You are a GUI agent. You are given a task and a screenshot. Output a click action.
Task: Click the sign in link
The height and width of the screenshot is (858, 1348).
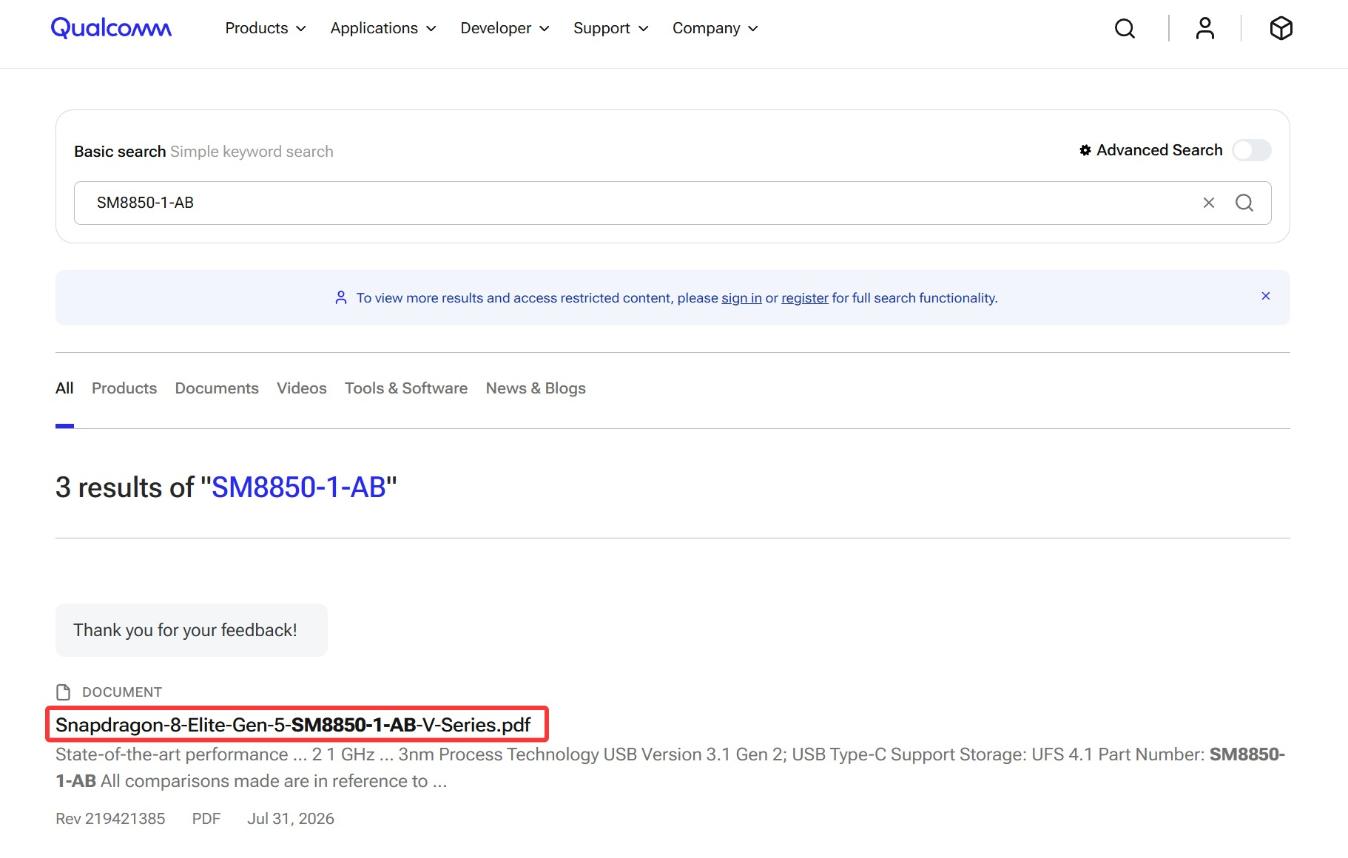coord(741,298)
